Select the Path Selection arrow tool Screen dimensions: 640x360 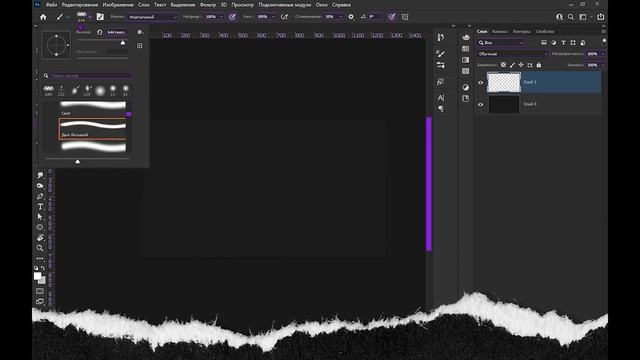40,217
